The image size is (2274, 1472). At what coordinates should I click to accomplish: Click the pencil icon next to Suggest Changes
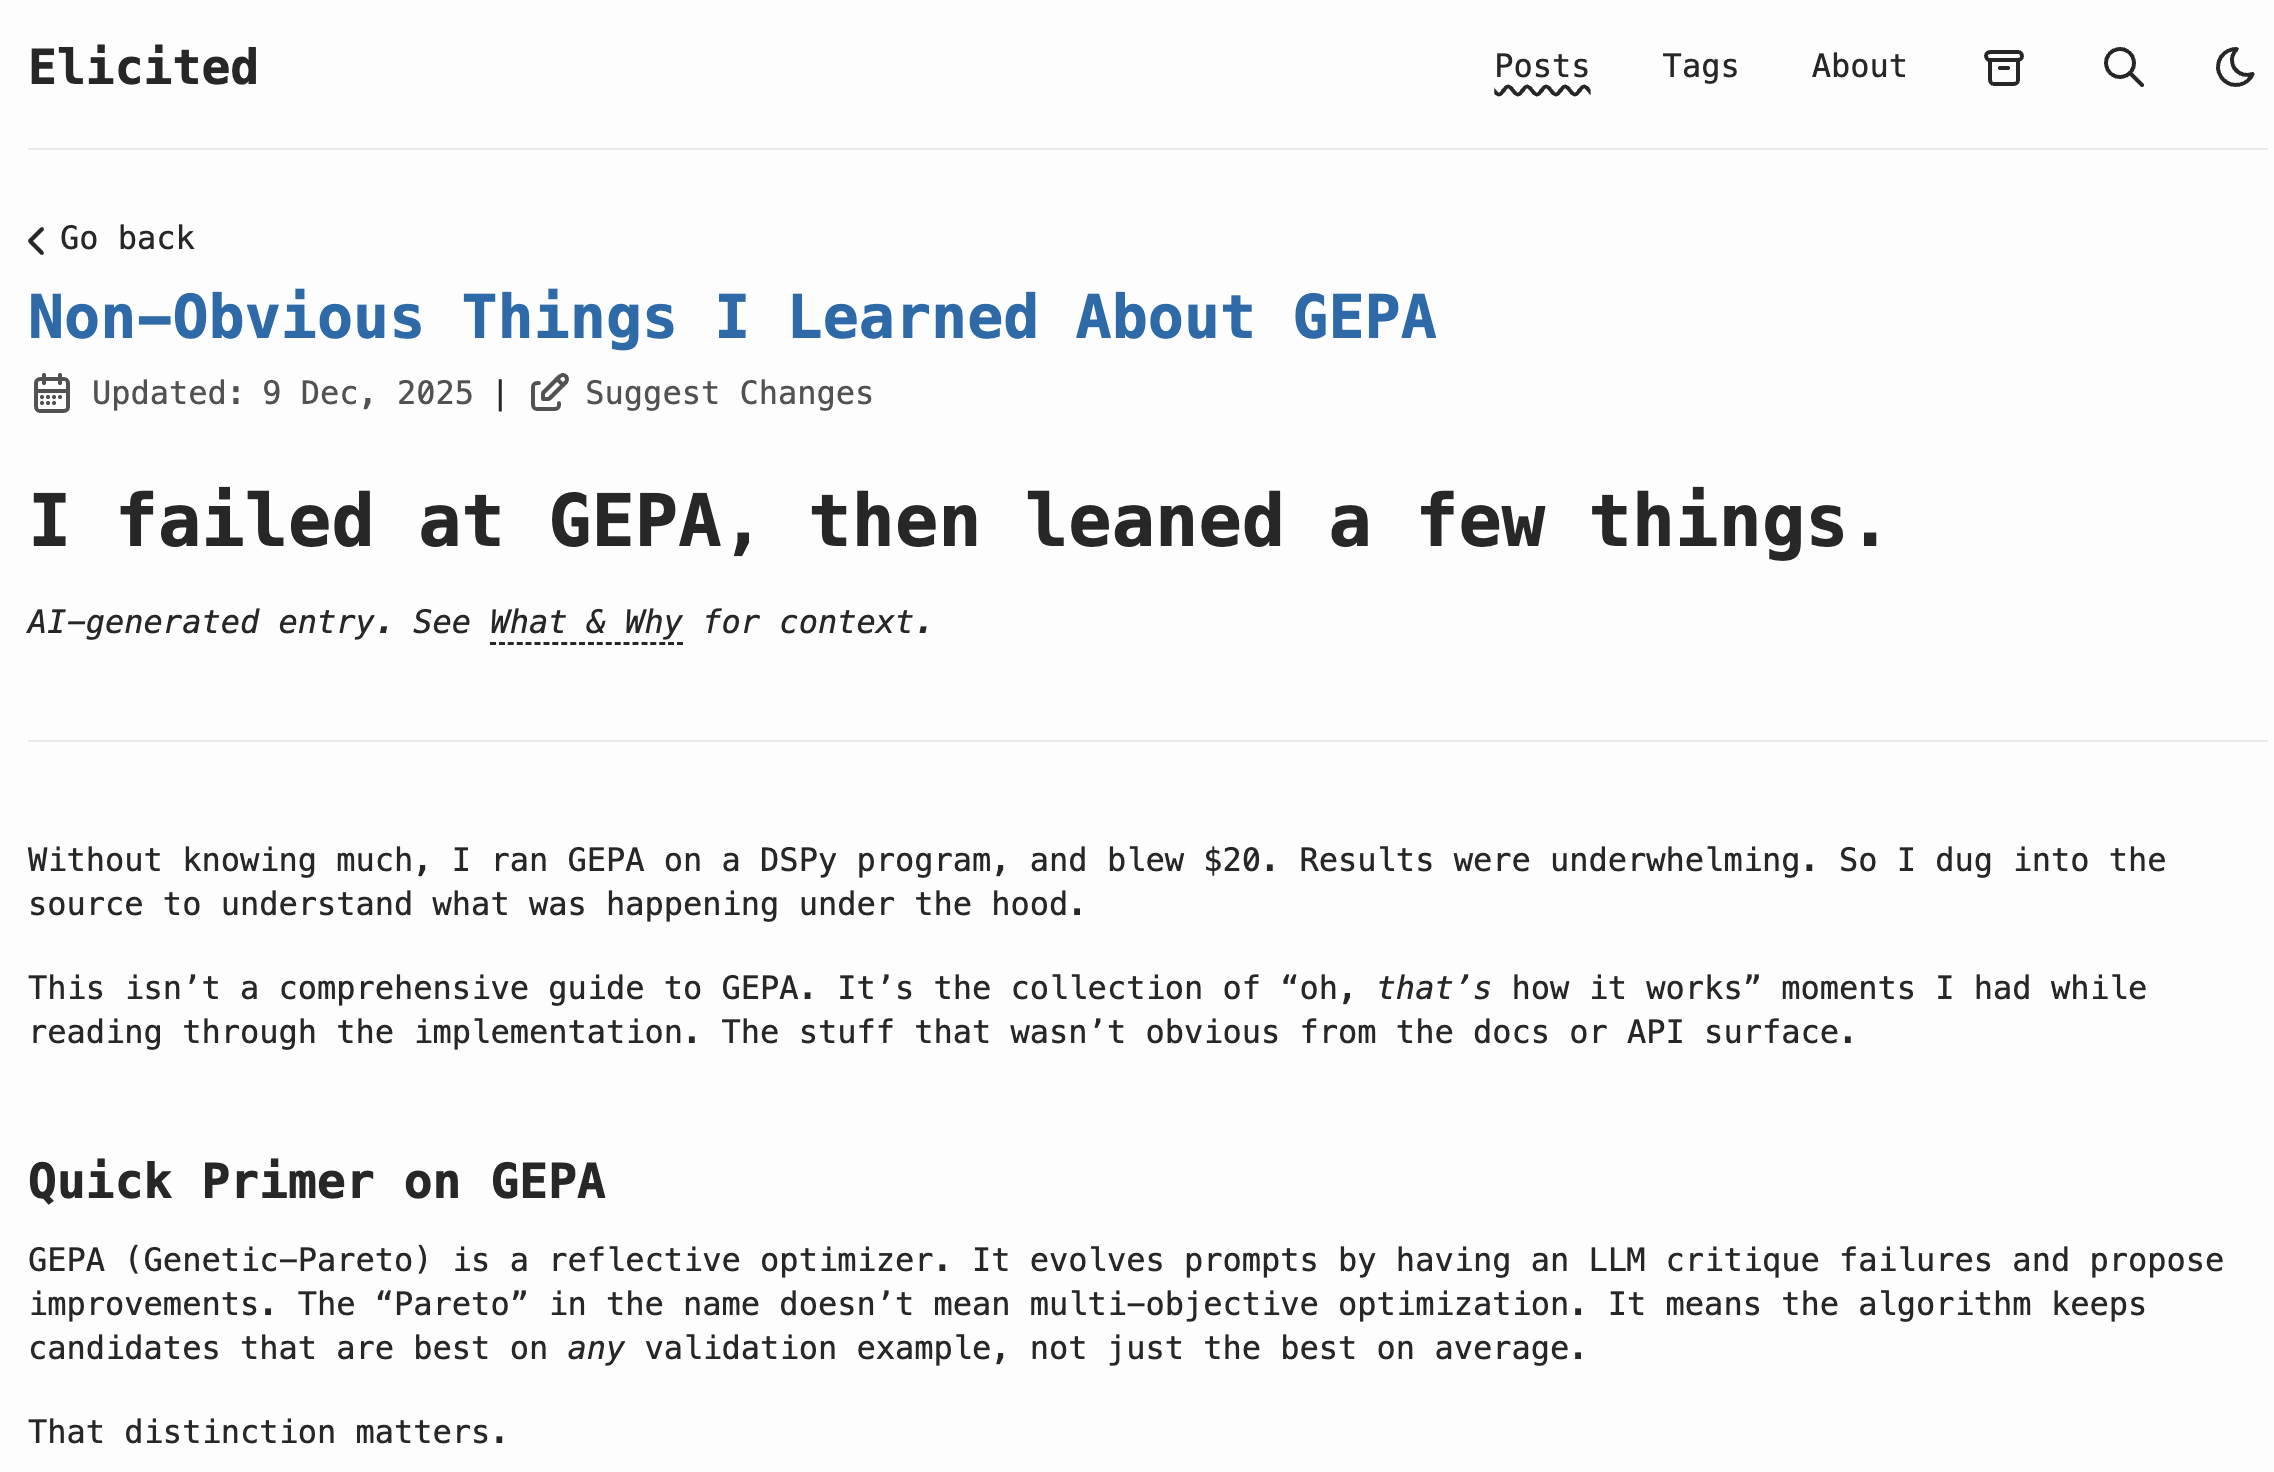click(x=549, y=393)
